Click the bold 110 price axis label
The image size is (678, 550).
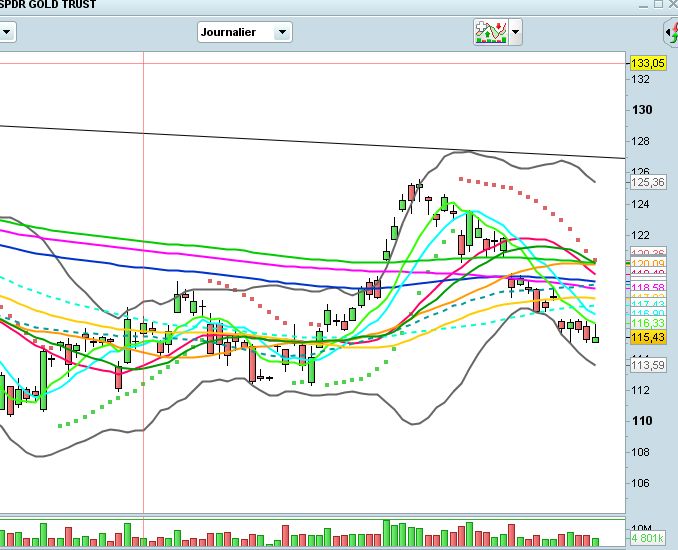(642, 421)
